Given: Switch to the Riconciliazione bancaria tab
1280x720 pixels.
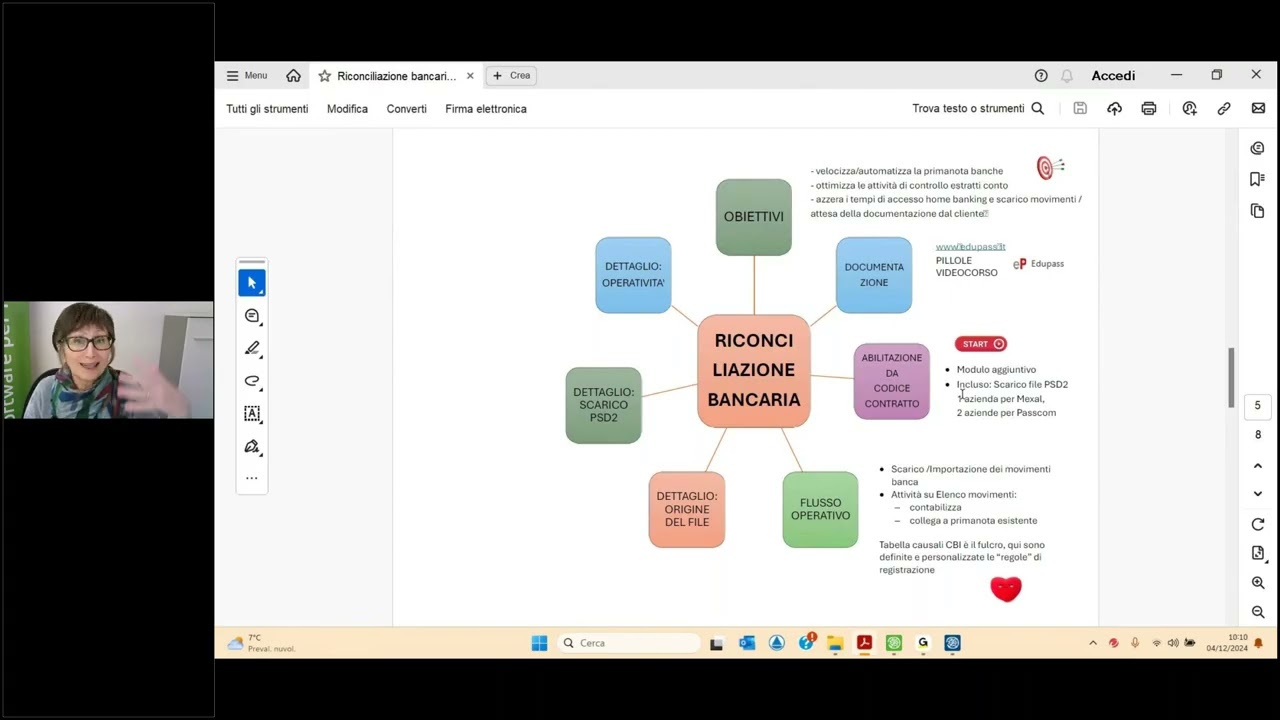Looking at the screenshot, I should coord(396,76).
